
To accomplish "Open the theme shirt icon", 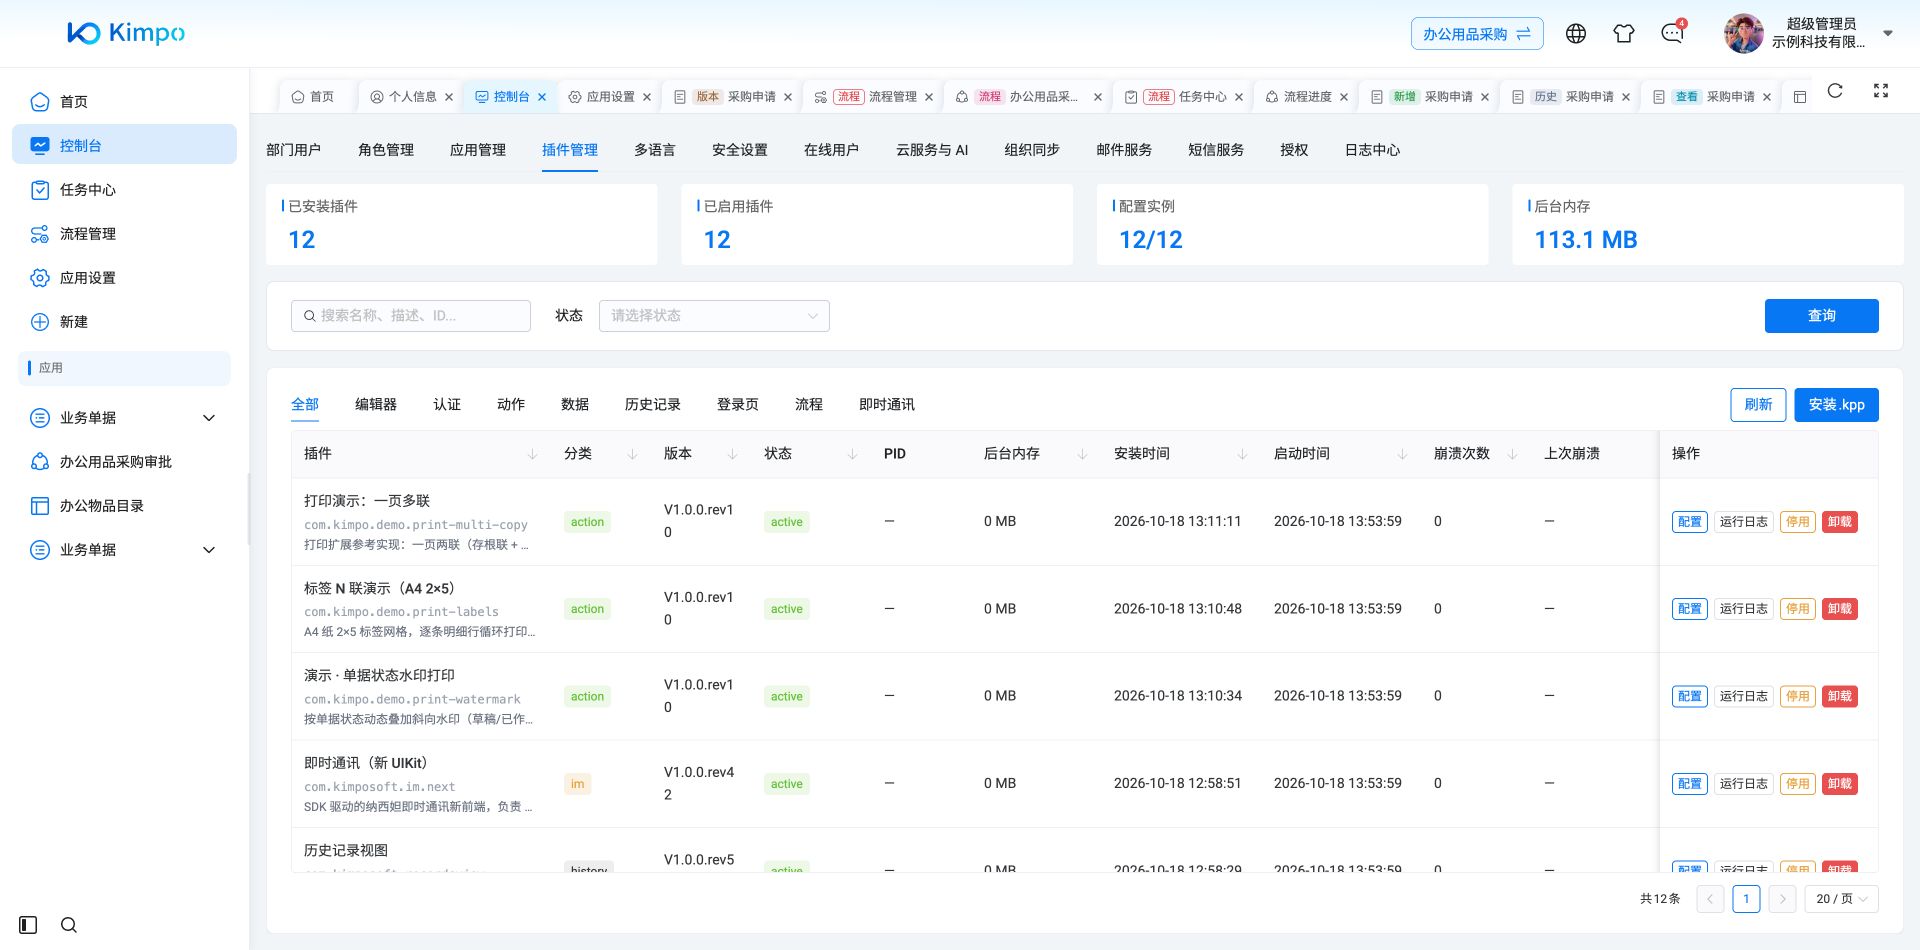I will point(1624,34).
